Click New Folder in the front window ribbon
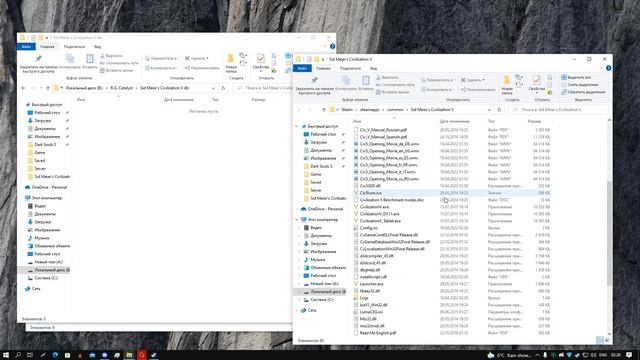 tap(507, 84)
